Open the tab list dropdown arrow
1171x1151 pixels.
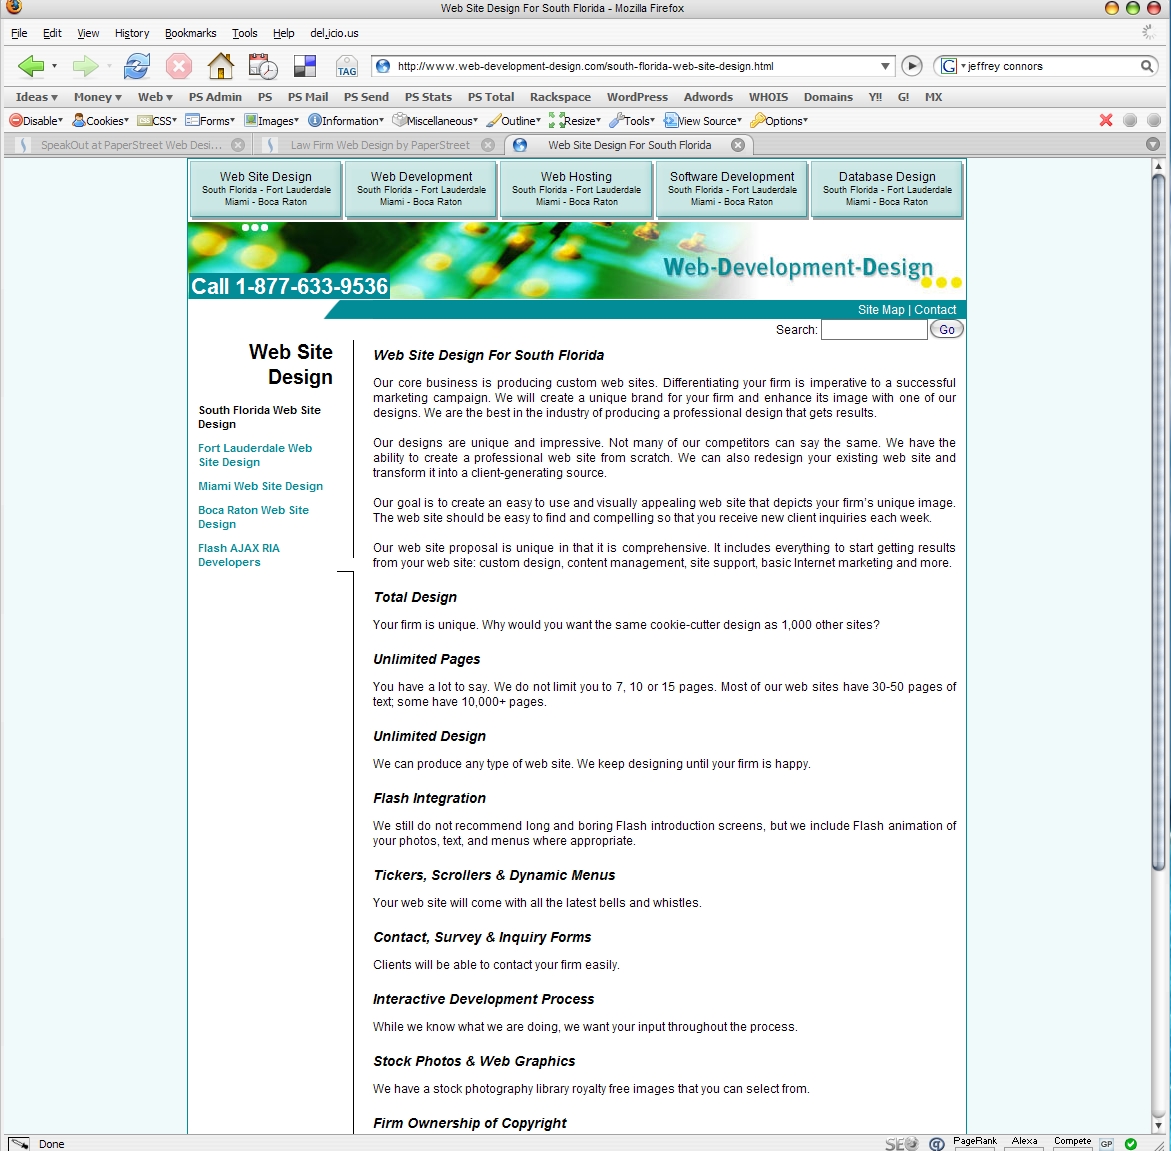(x=1152, y=145)
